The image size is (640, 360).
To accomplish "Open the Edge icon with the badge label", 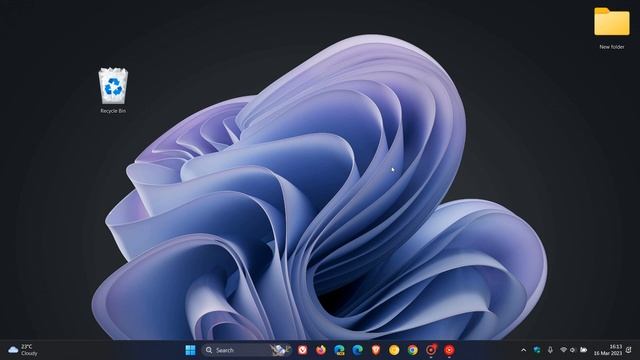I will point(339,350).
